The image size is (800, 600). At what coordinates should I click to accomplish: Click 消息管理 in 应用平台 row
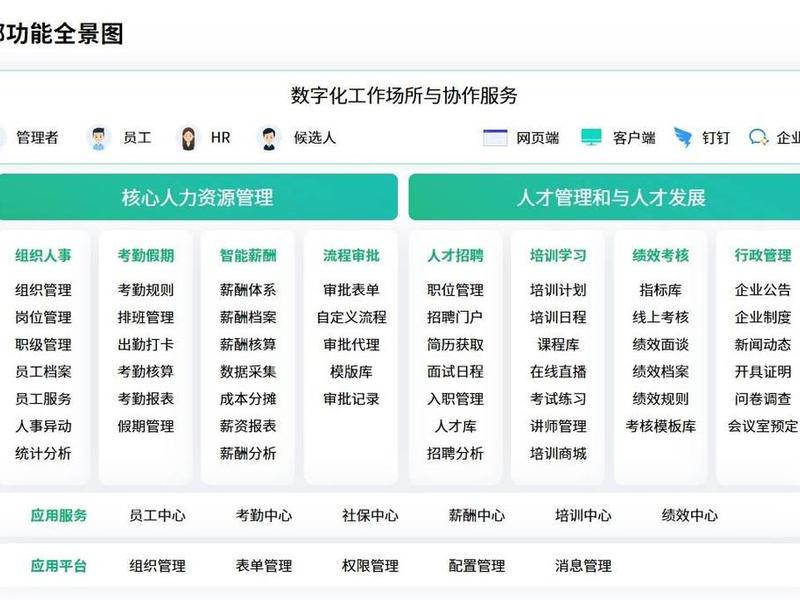pos(583,566)
